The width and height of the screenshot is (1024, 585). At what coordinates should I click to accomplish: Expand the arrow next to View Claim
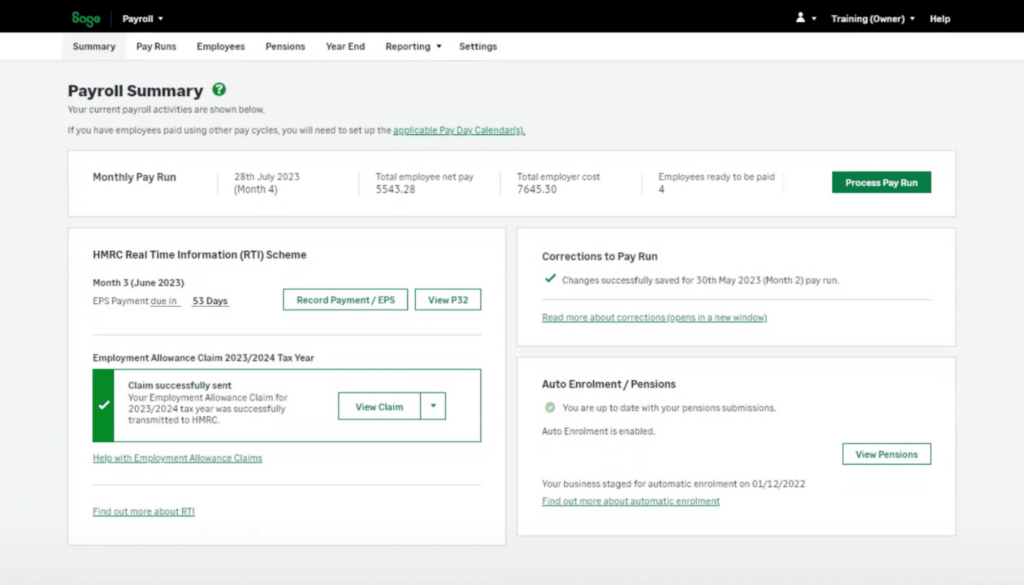[433, 406]
